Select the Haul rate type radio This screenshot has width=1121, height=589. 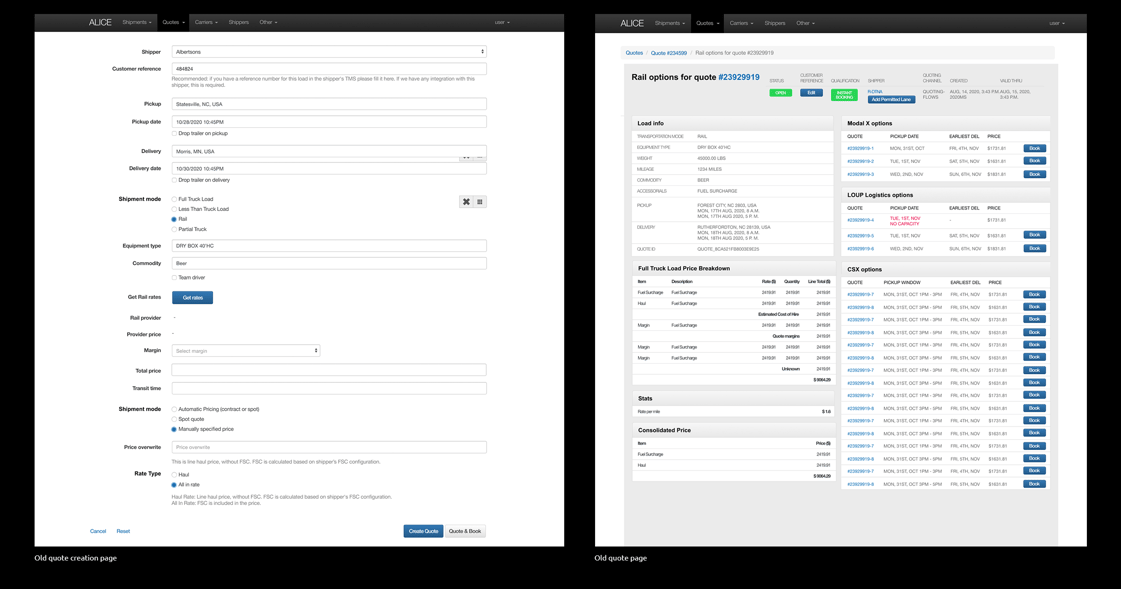point(174,475)
